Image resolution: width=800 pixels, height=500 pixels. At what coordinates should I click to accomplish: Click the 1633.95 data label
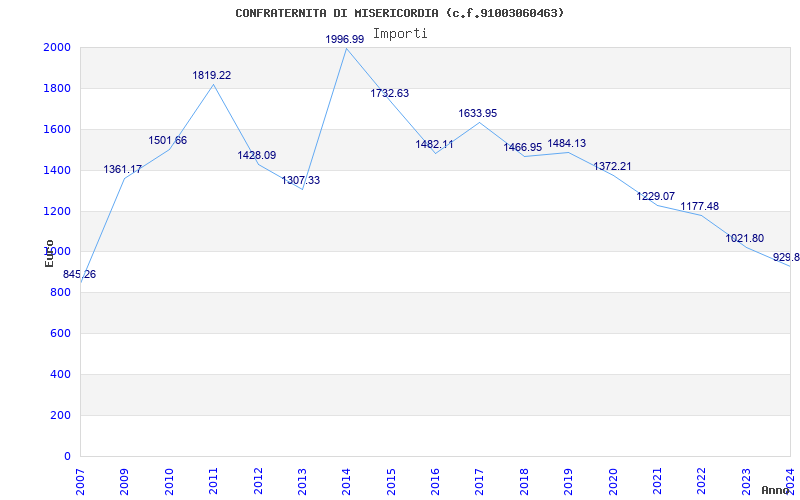click(x=478, y=114)
